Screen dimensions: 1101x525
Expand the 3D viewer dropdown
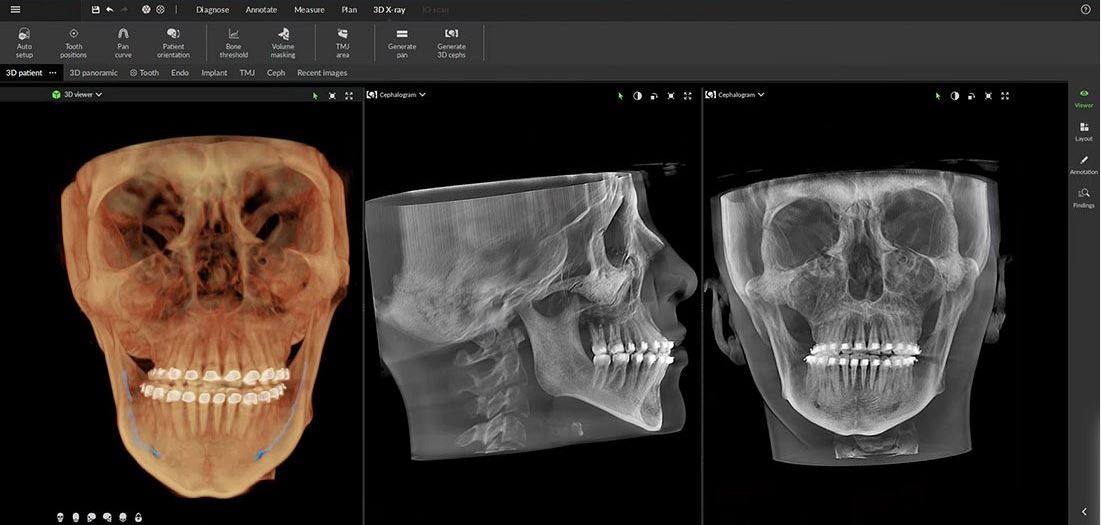click(78, 95)
